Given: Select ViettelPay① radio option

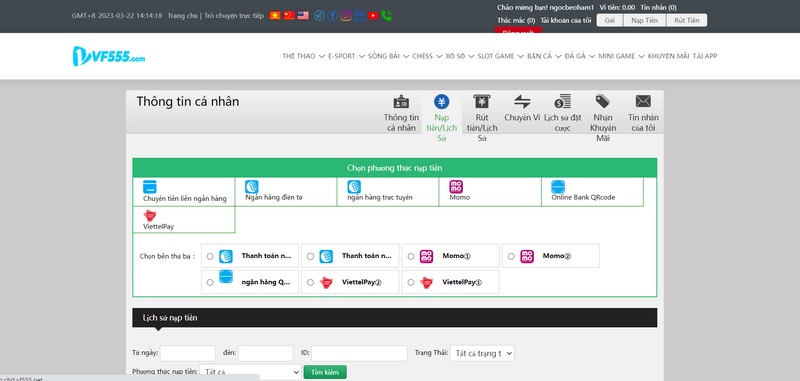Looking at the screenshot, I should pyautogui.click(x=411, y=282).
